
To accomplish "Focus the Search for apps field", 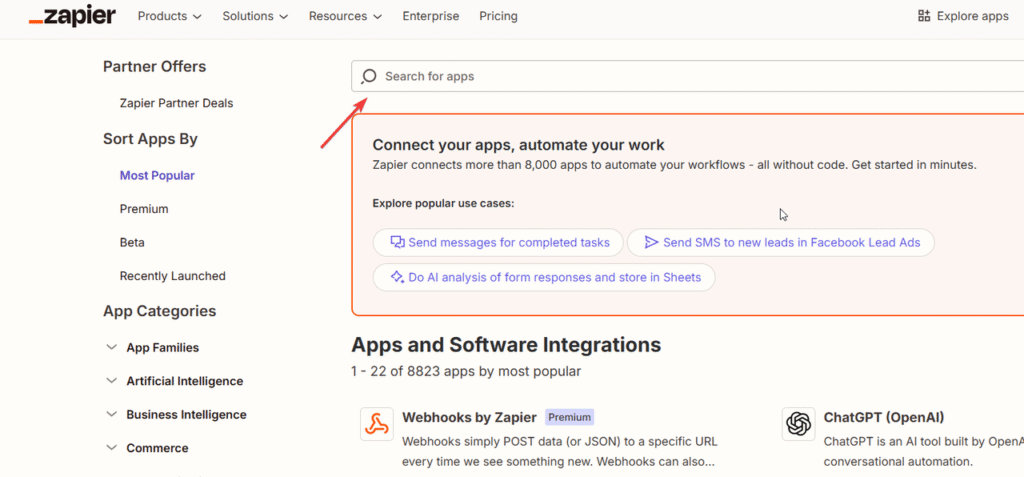I will pos(690,76).
